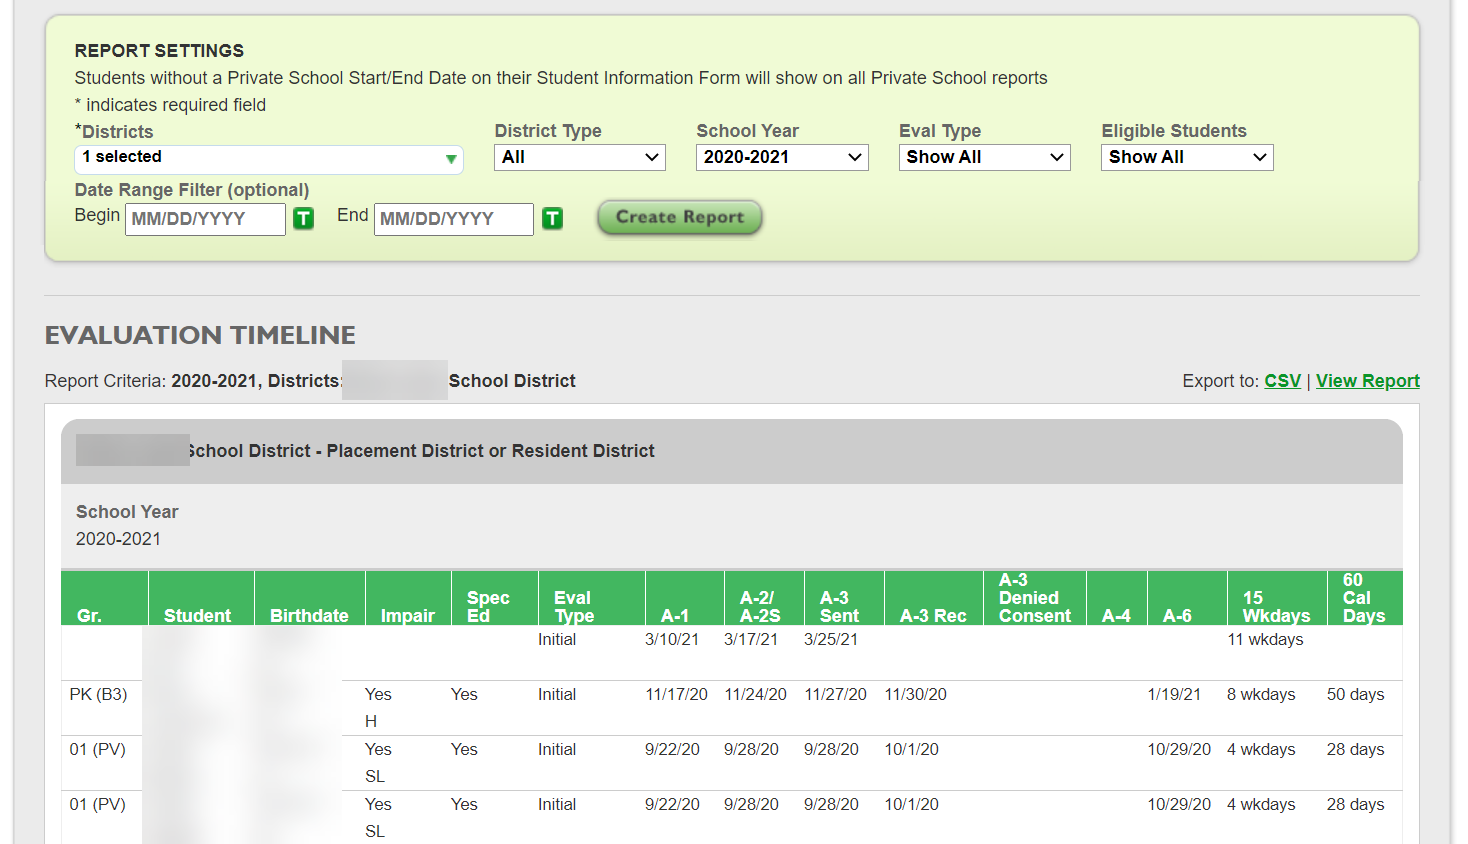This screenshot has width=1468, height=844.
Task: Click the A-2/A-2S column header
Action: 764,598
